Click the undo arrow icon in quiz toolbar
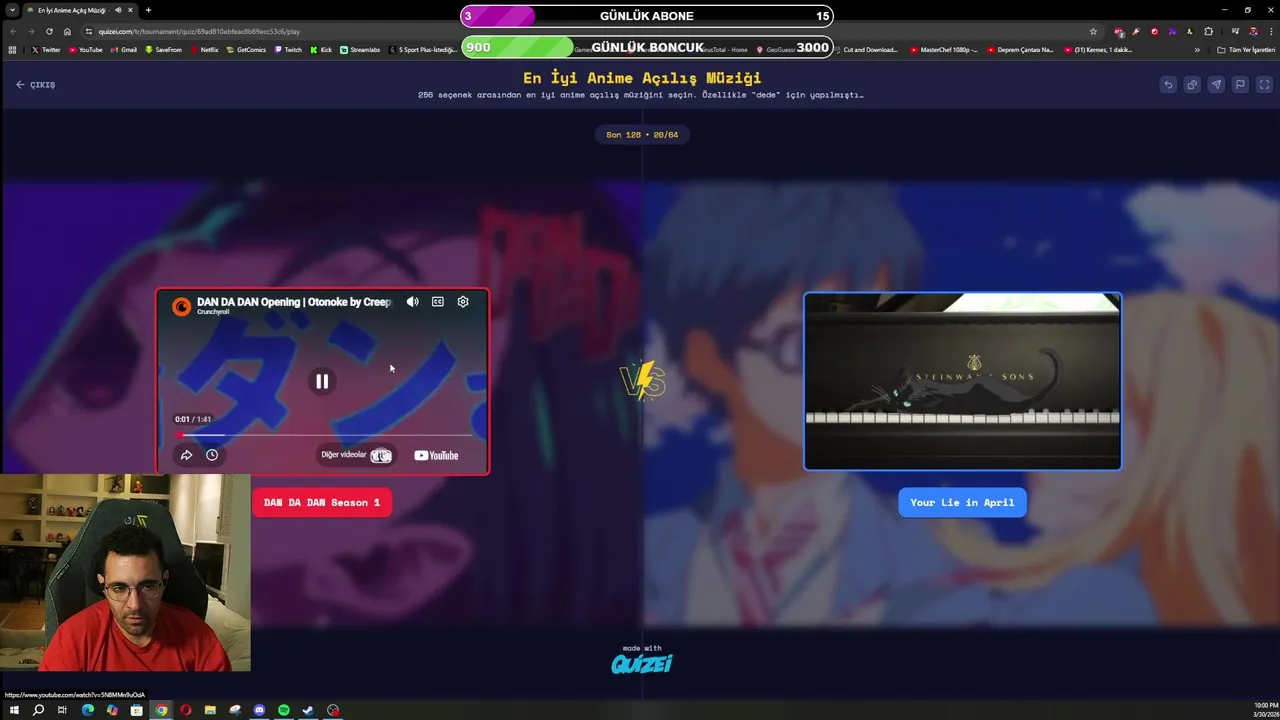The height and width of the screenshot is (720, 1280). coord(1168,85)
